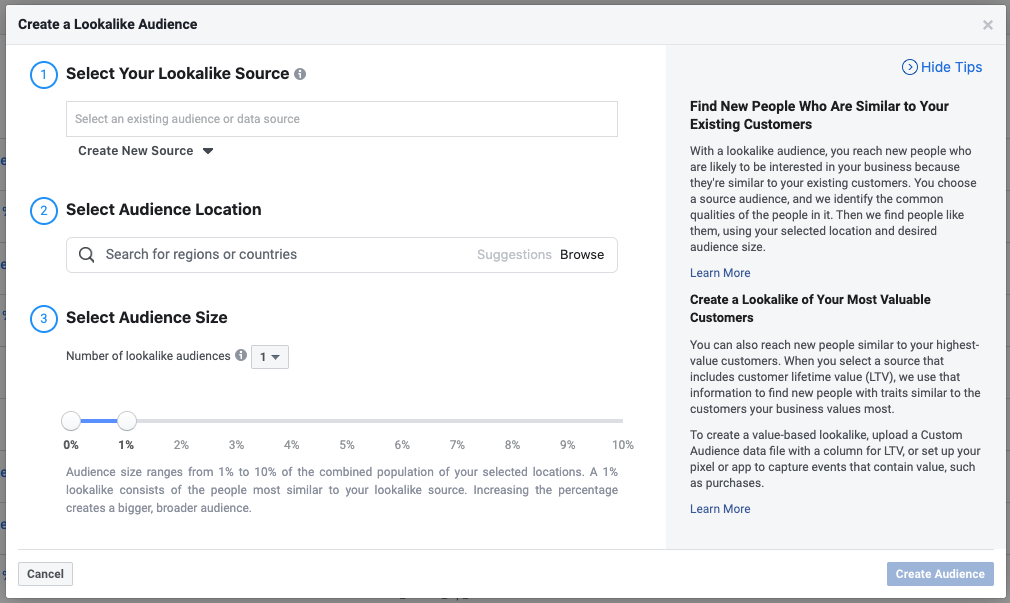Click the search magnifier icon in location field
The width and height of the screenshot is (1010, 603).
(x=87, y=255)
